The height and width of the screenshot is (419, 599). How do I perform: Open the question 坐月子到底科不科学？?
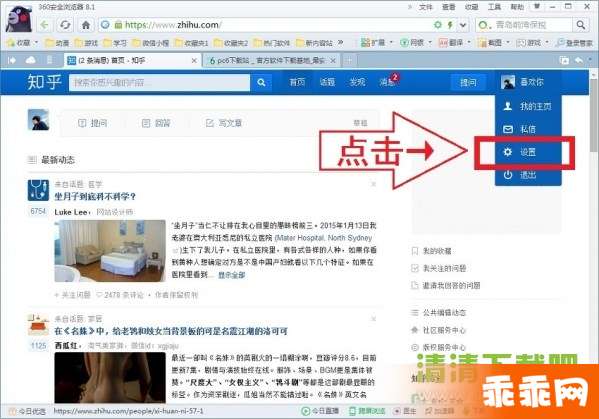(x=95, y=197)
